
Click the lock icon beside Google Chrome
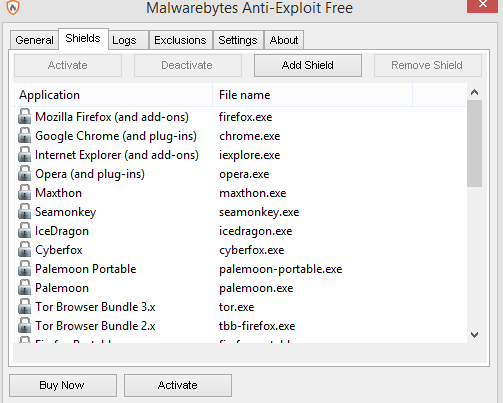pos(24,135)
